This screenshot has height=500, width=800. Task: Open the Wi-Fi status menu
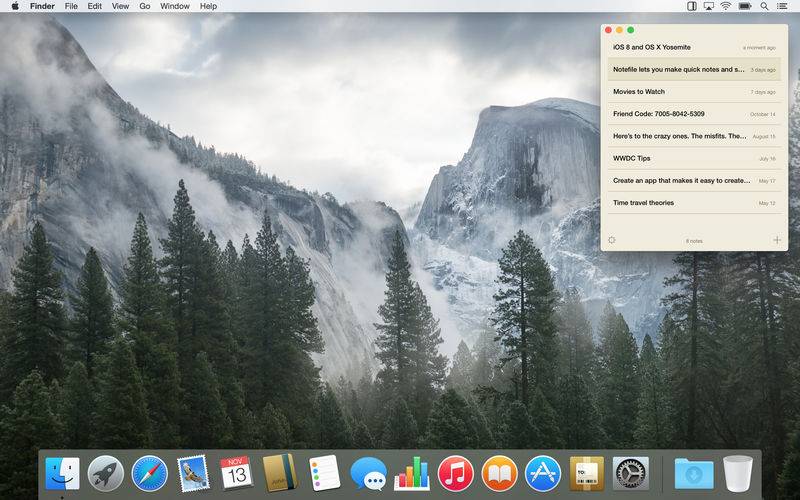[x=724, y=6]
